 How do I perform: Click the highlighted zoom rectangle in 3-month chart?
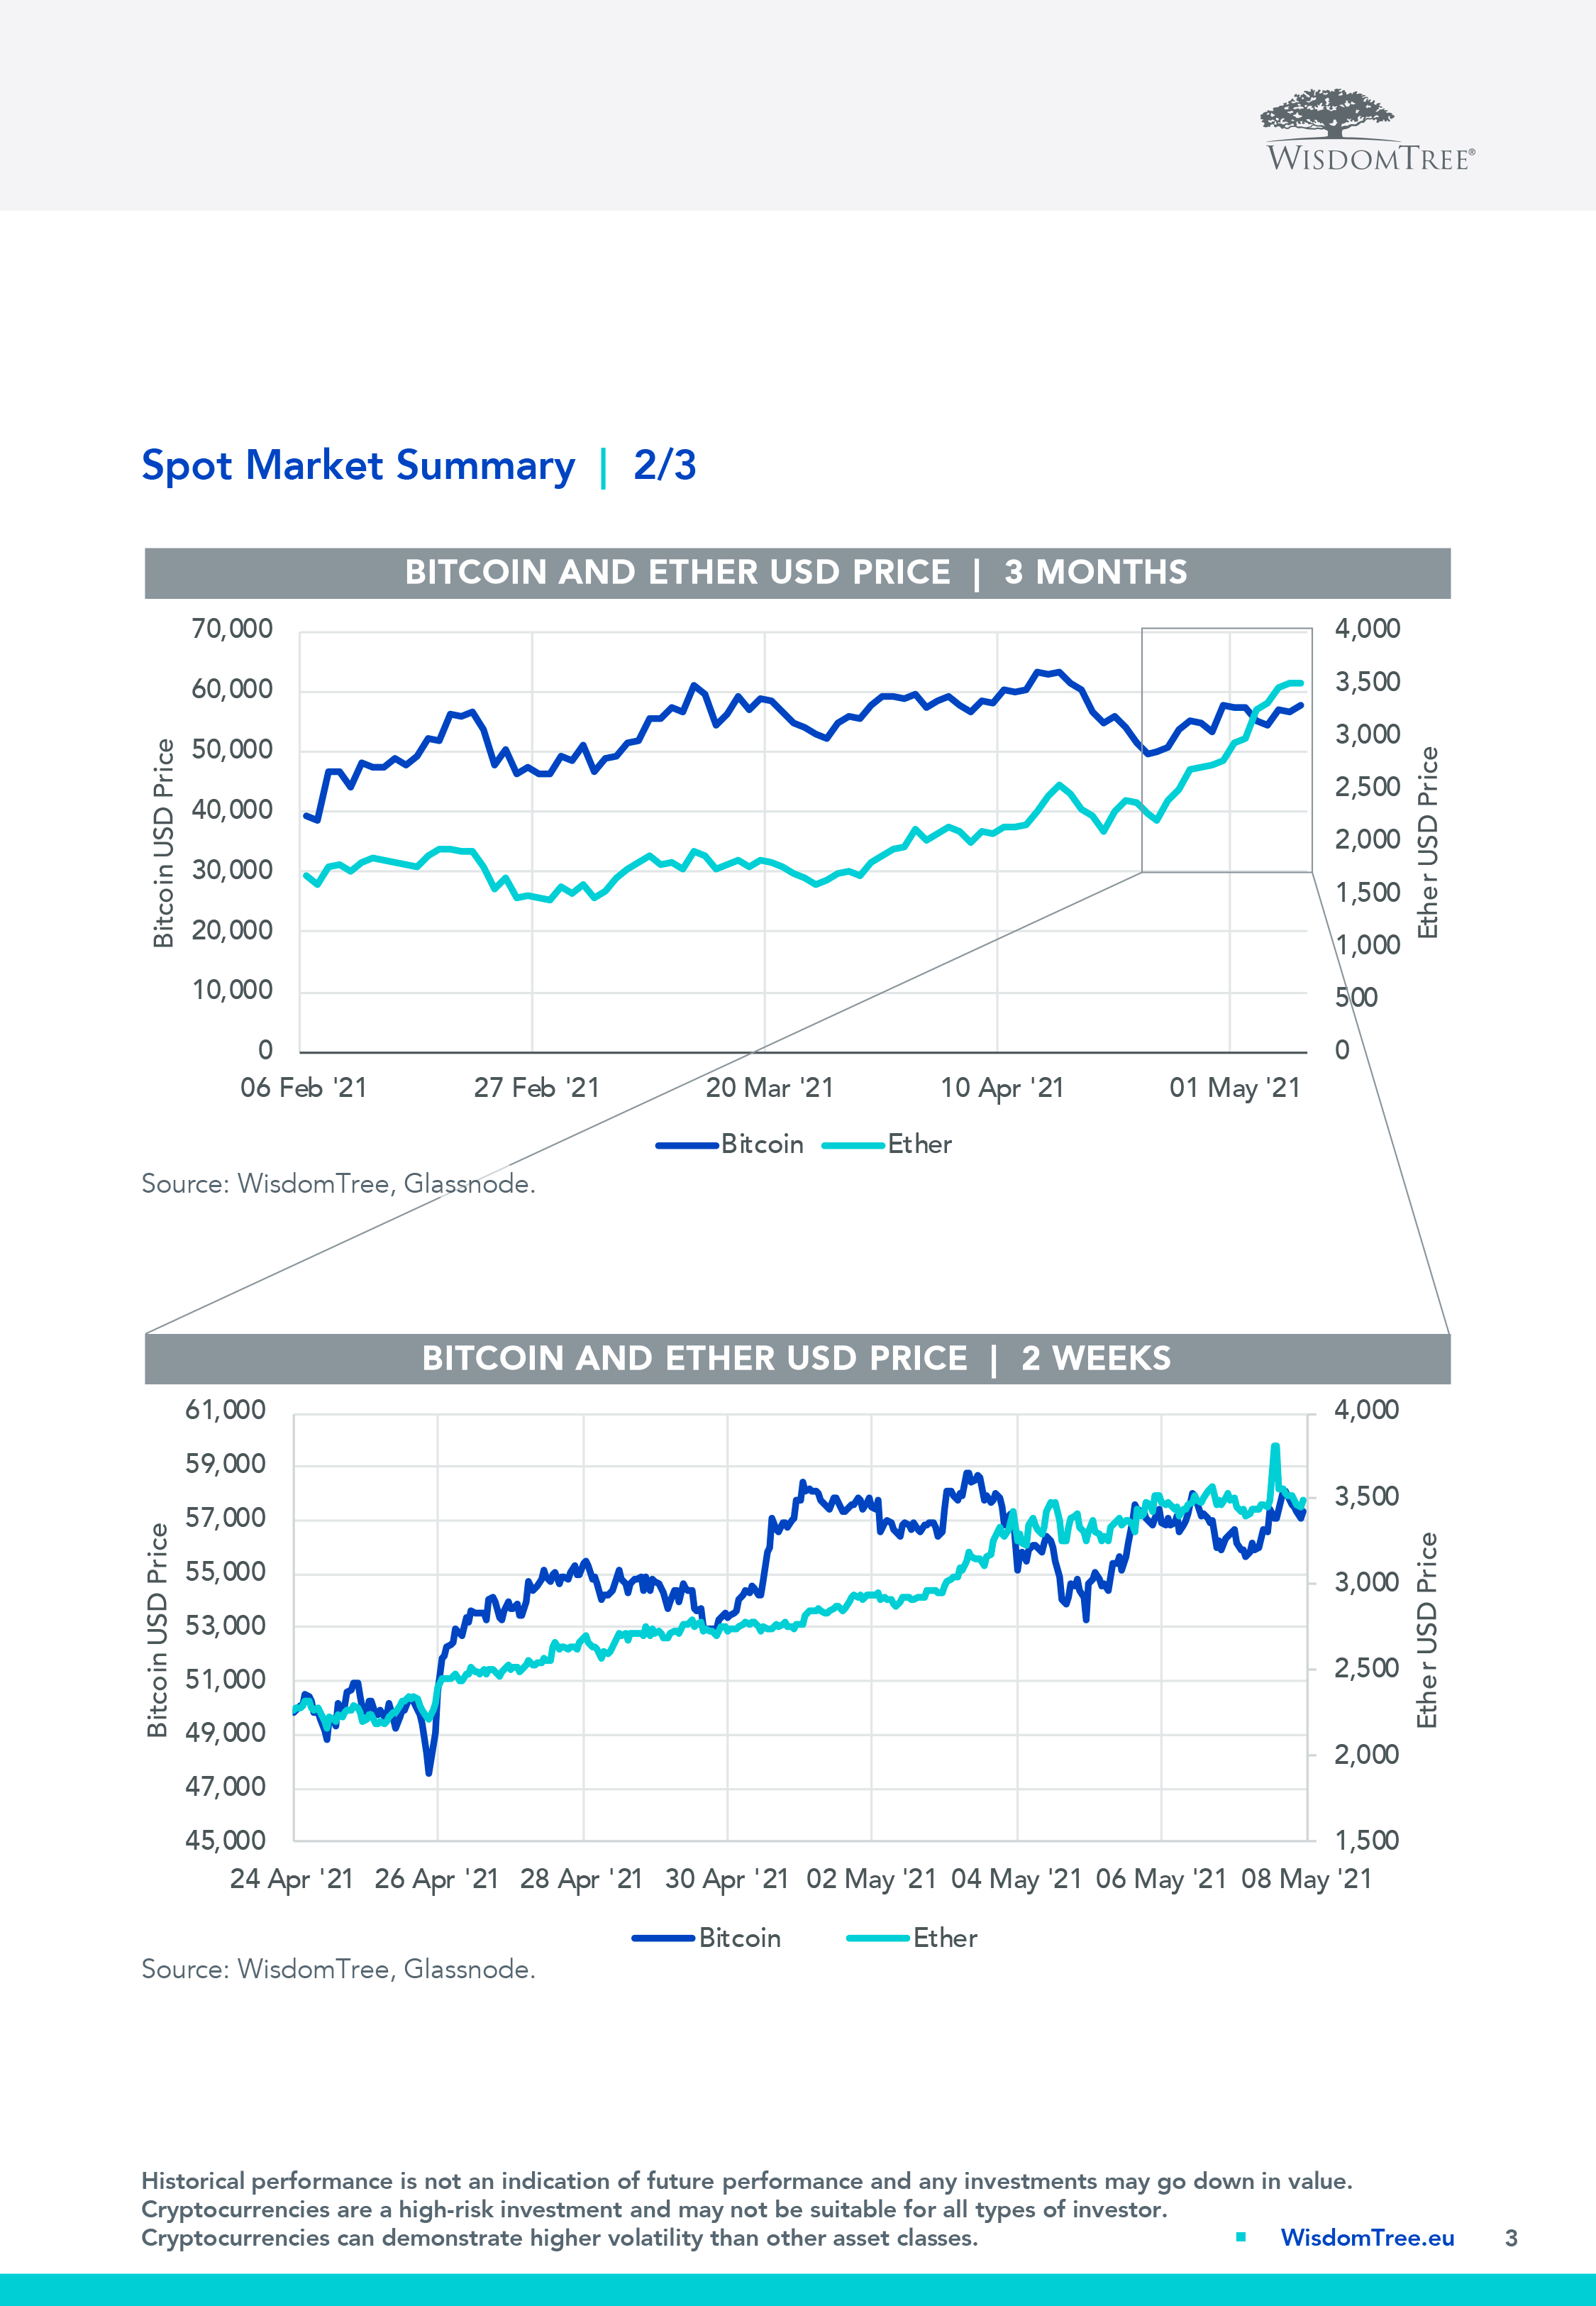(x=1226, y=750)
